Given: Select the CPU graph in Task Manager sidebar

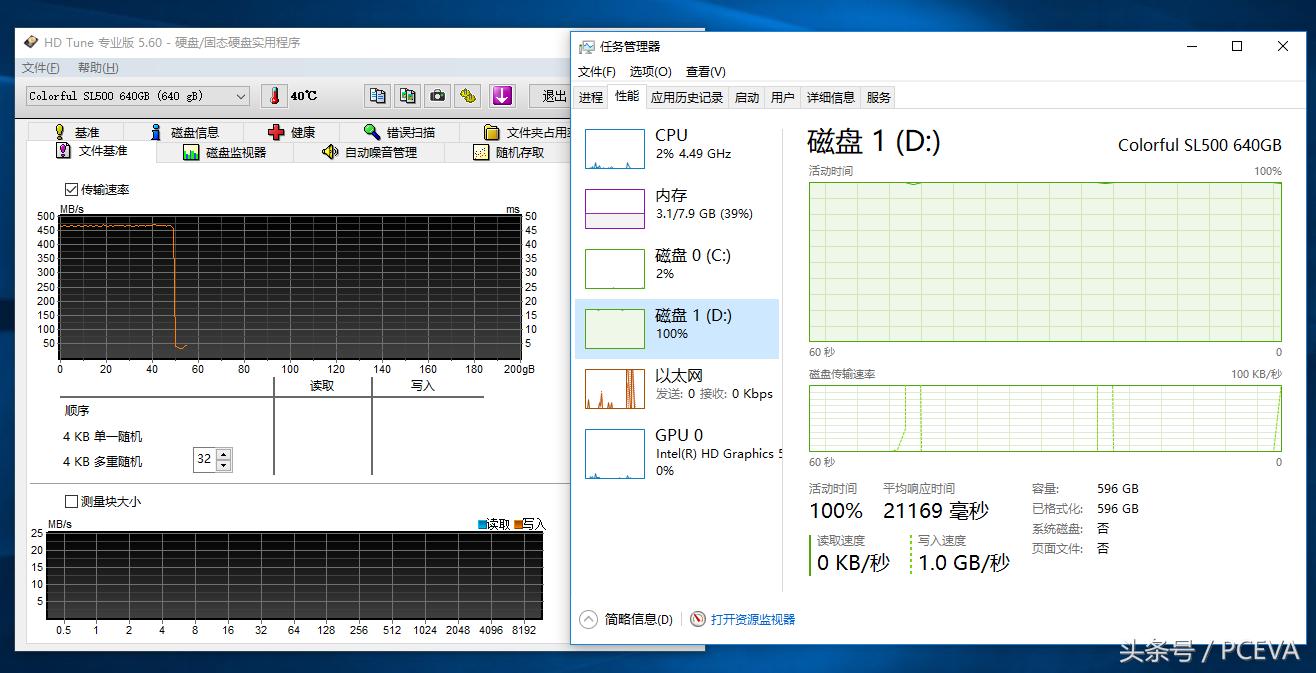Looking at the screenshot, I should (x=614, y=147).
